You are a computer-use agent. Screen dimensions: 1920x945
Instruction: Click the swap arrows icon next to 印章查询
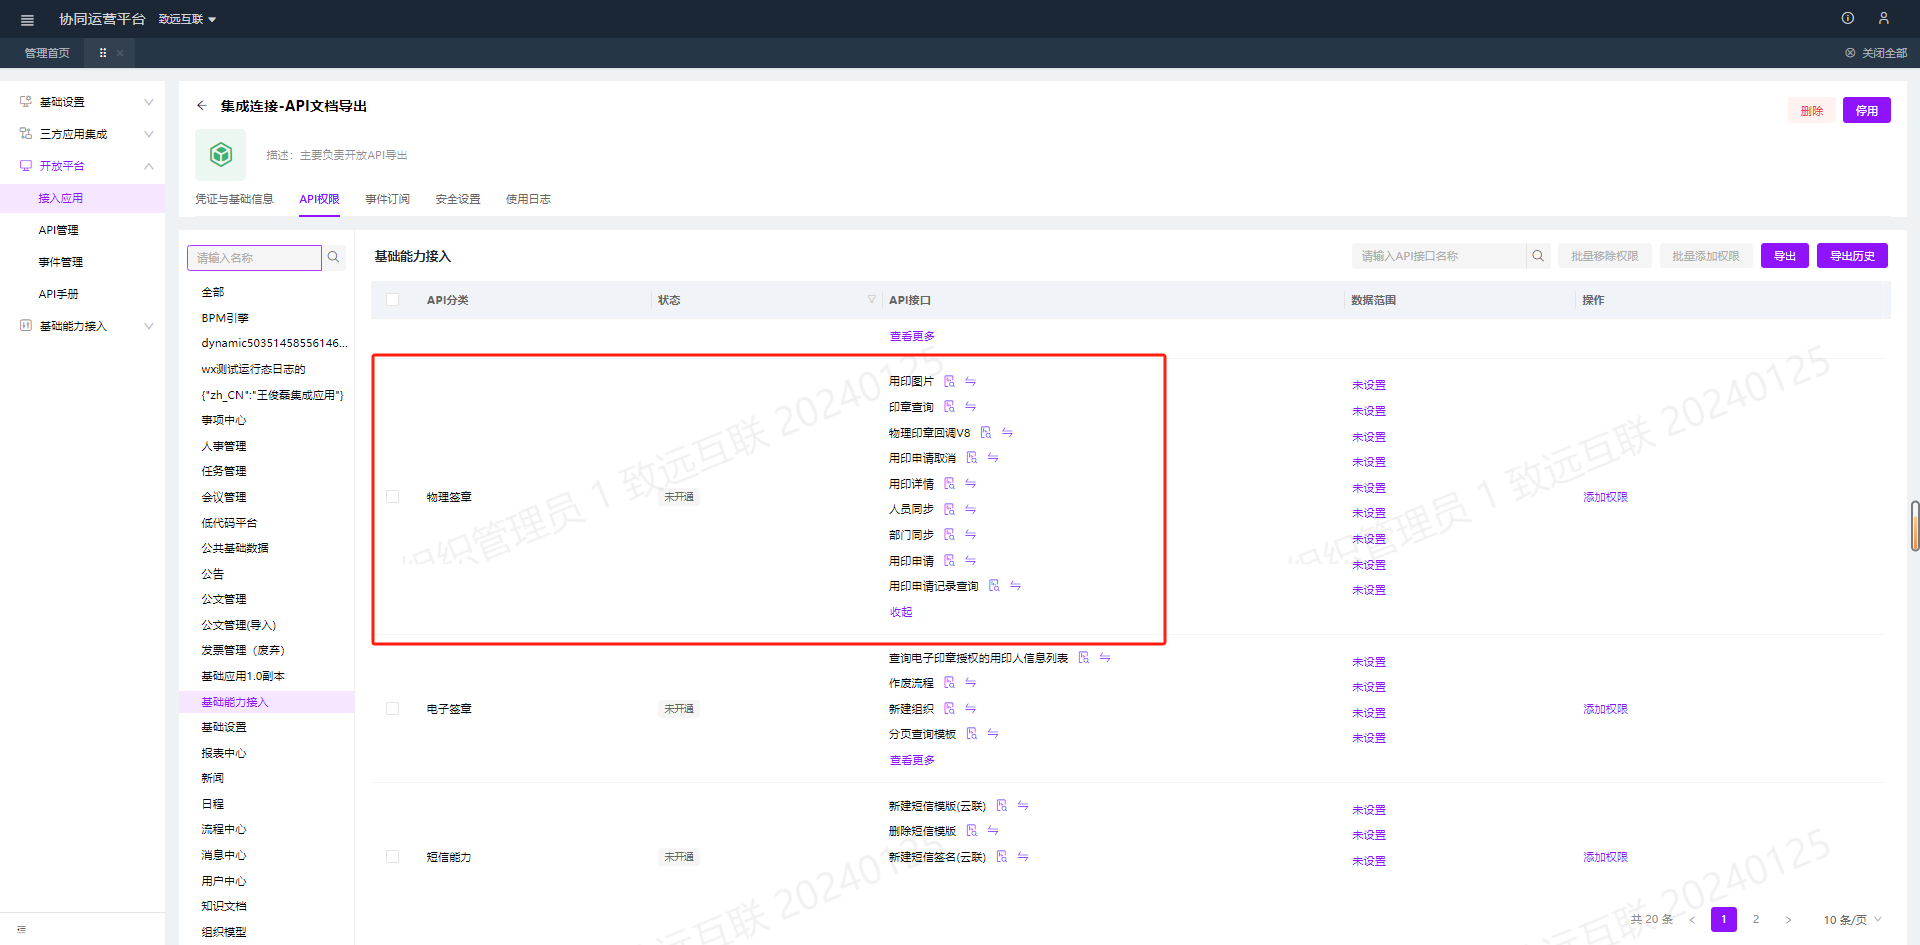[x=970, y=407]
